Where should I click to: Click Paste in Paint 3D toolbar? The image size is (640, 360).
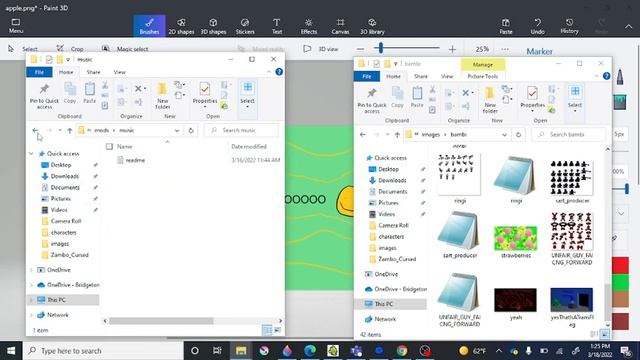(506, 26)
